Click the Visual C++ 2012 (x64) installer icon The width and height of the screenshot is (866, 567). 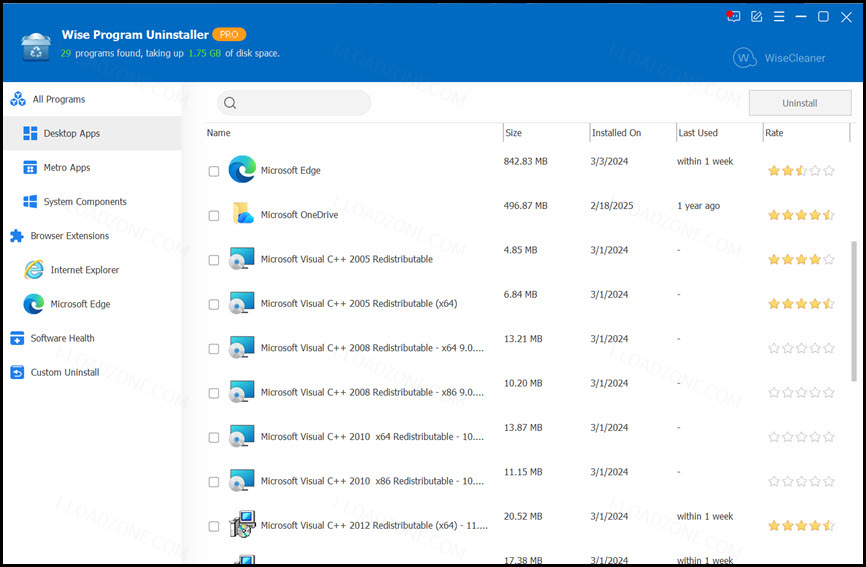tap(242, 524)
